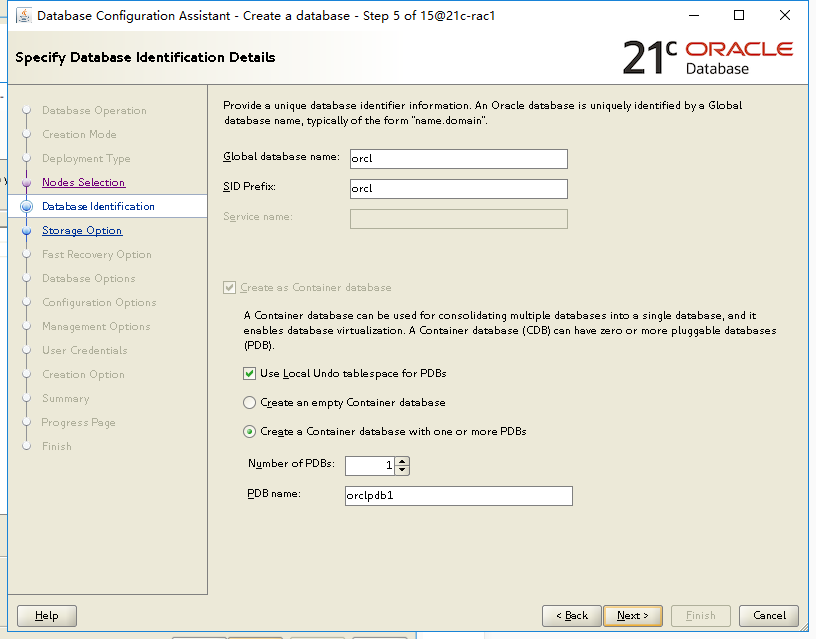Open the Storage Option step link

click(82, 231)
